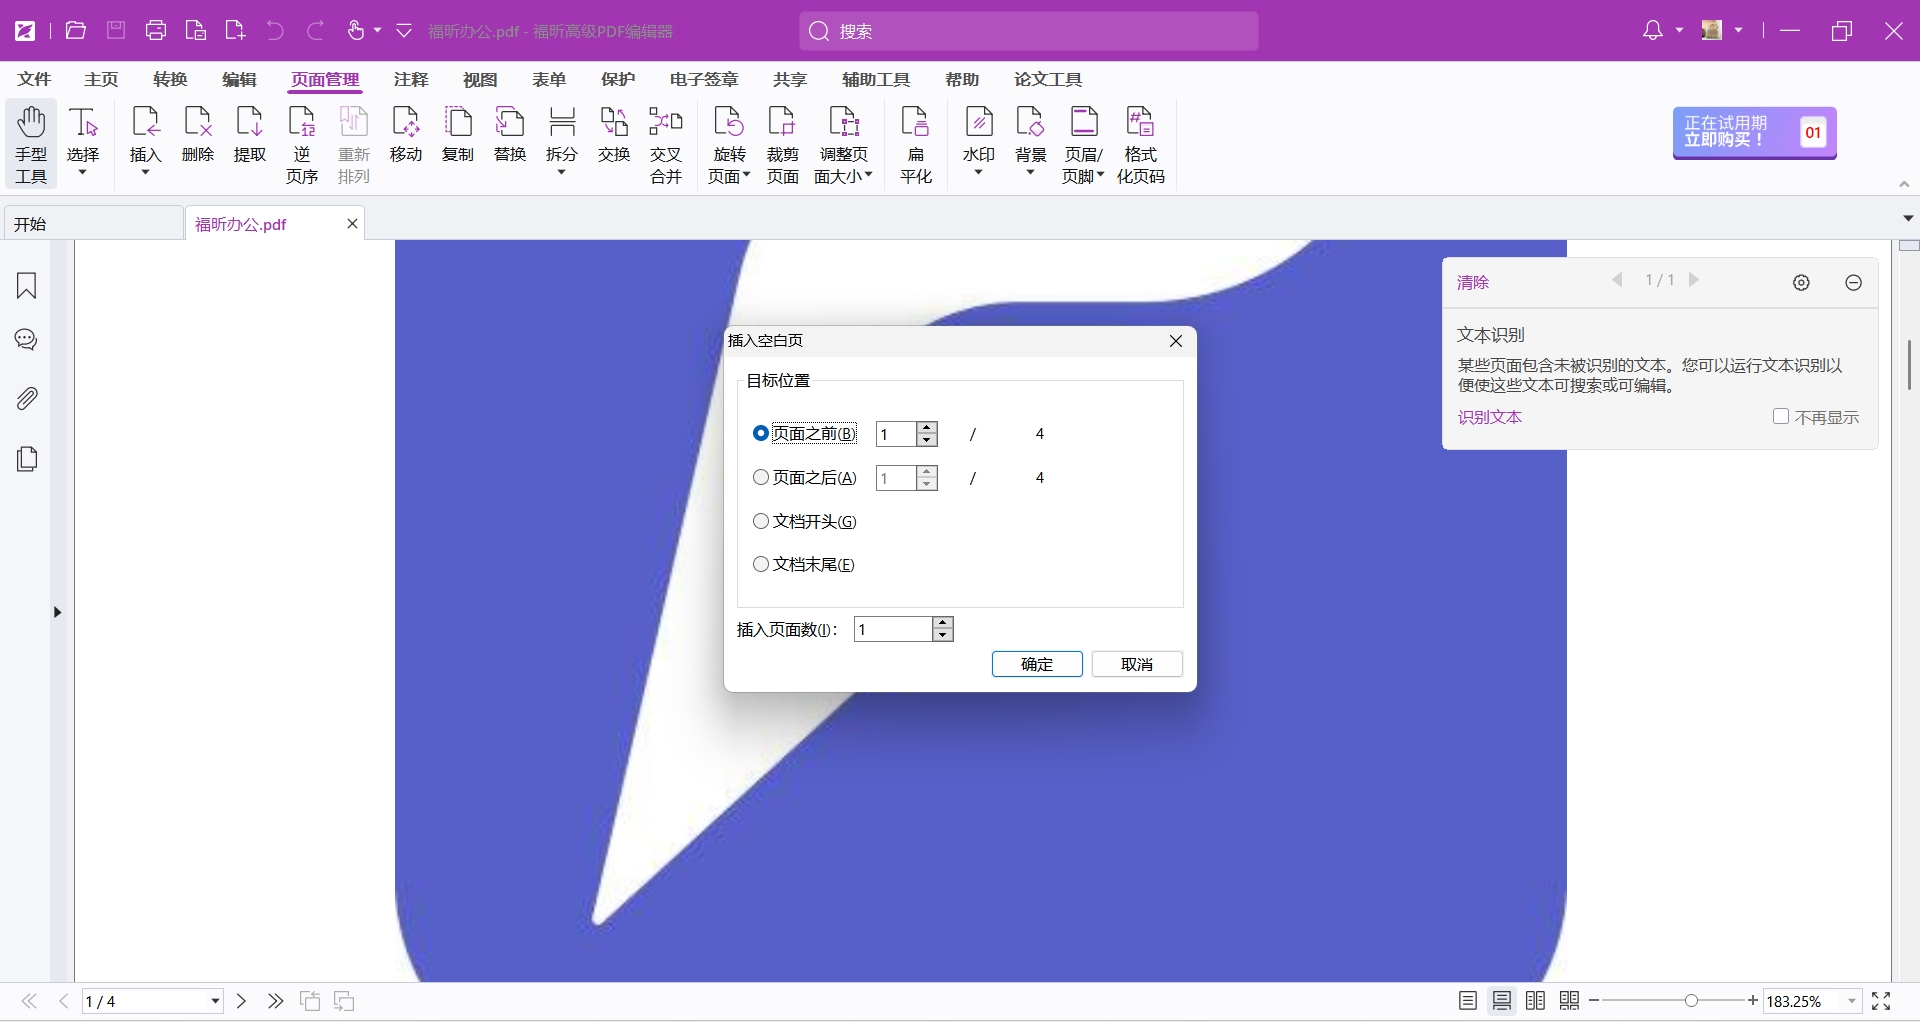
Task: Jump to last page in status bar
Action: [276, 1001]
